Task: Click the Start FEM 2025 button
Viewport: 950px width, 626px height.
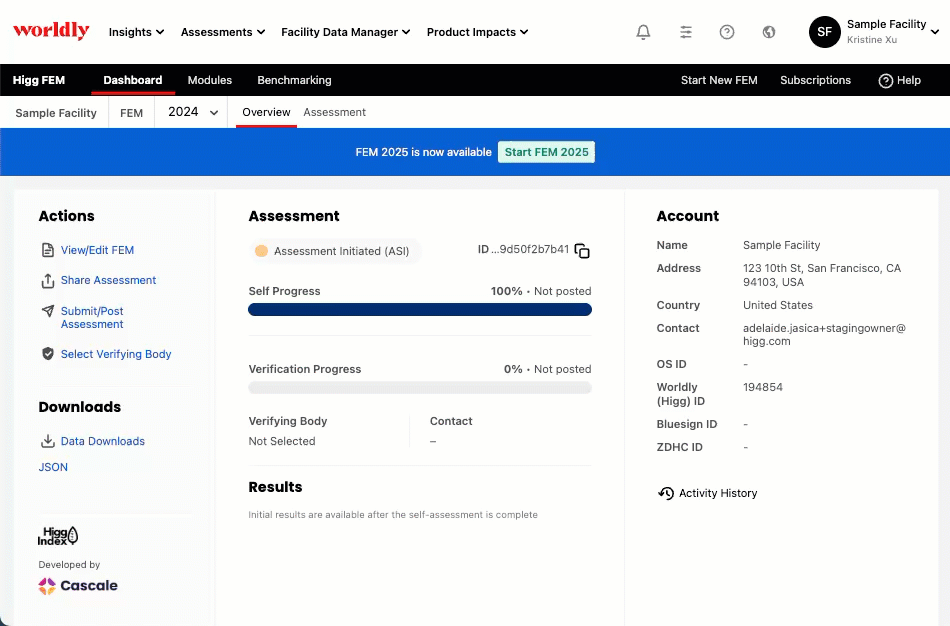Action: point(546,152)
